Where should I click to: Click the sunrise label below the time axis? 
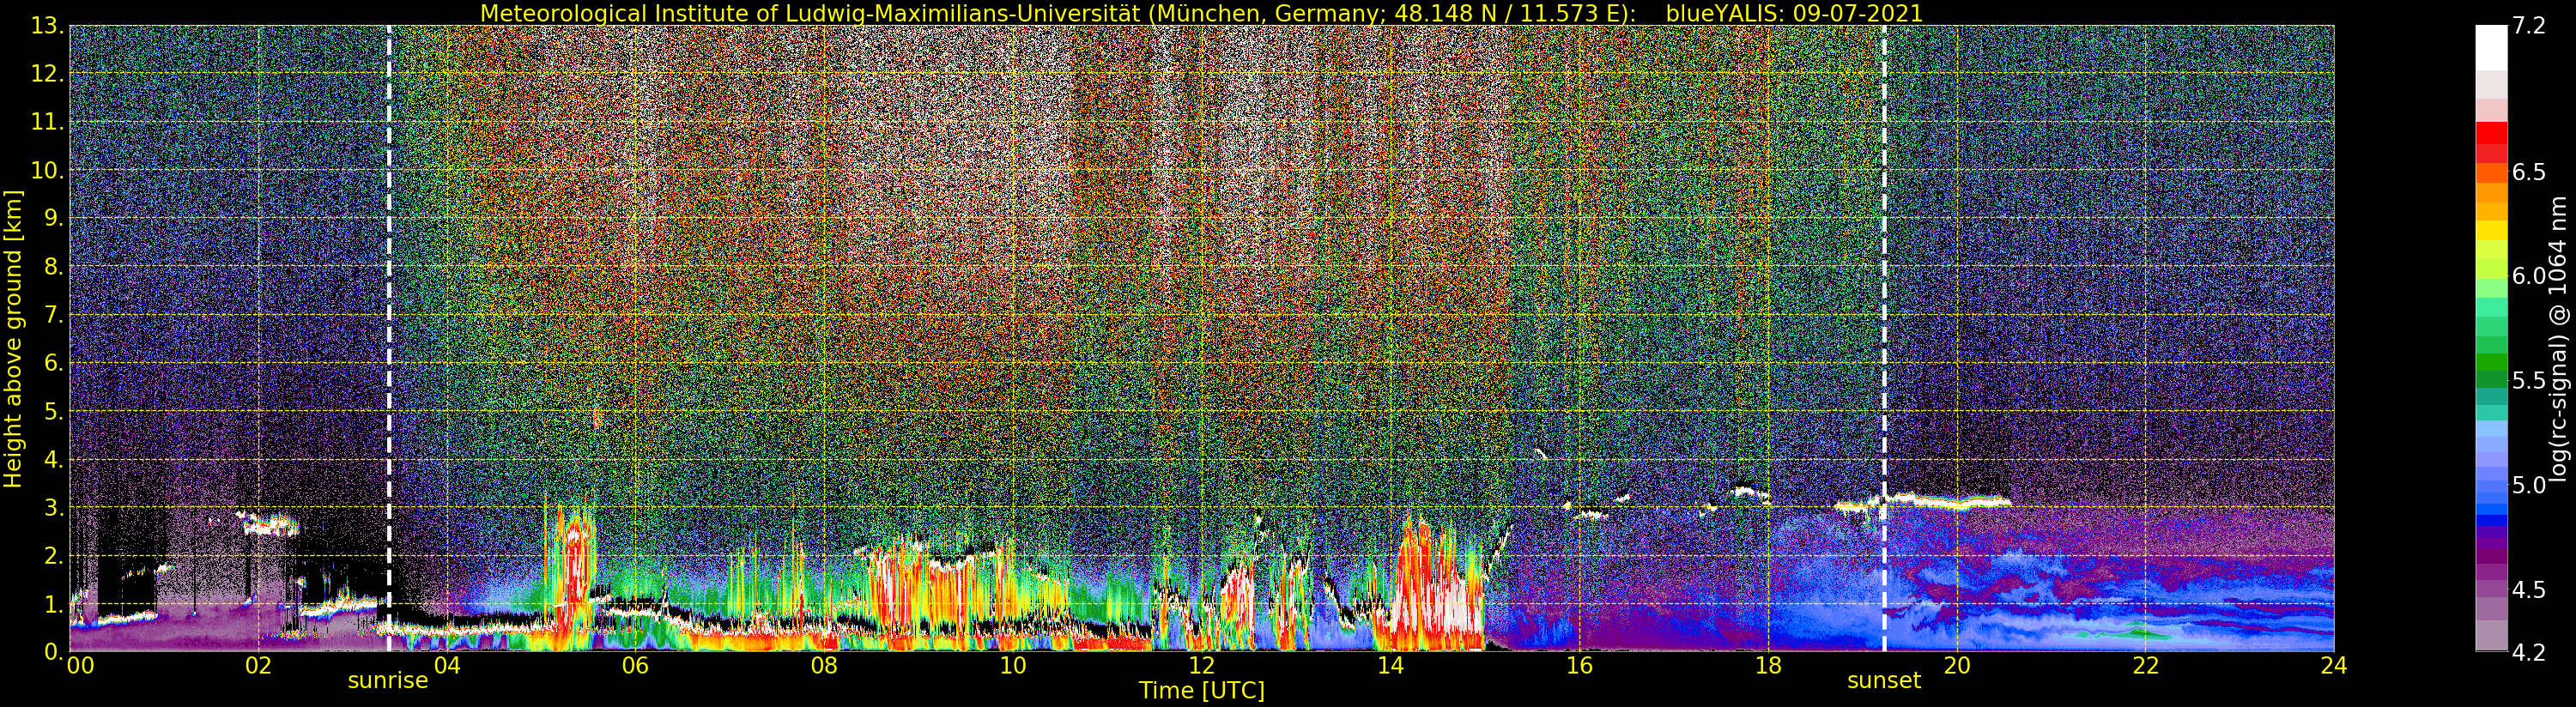[387, 681]
